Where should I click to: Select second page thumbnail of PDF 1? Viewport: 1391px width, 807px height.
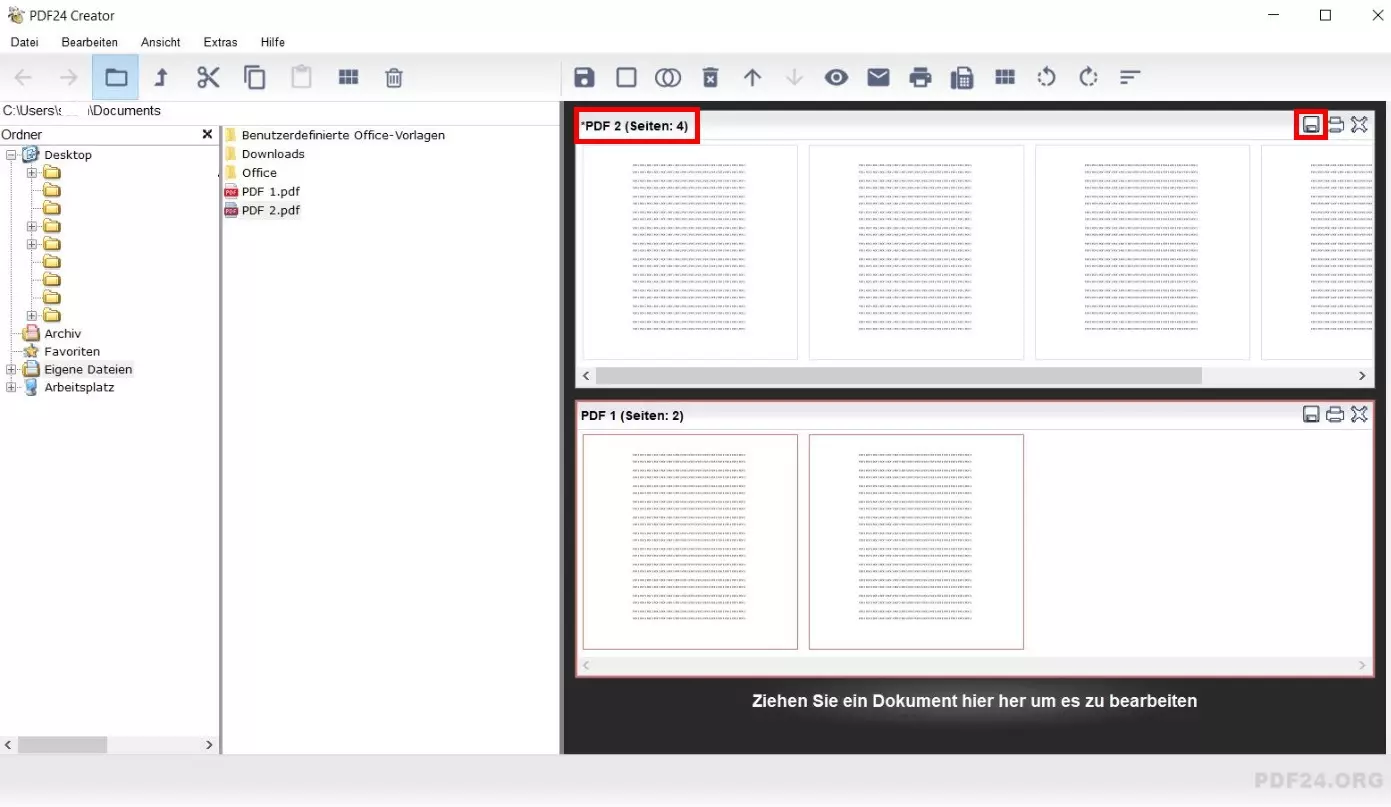[x=915, y=541]
